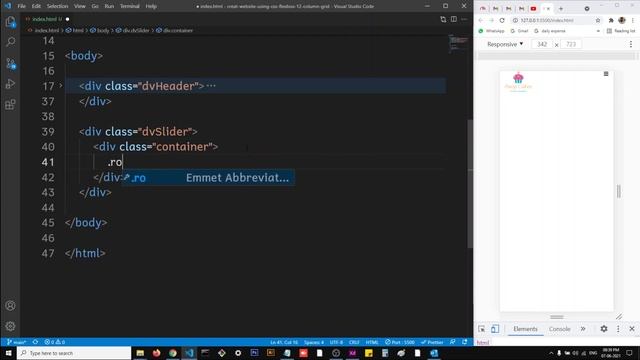640x360 pixels.
Task: Click the main branch indicator in status bar
Action: [16, 342]
